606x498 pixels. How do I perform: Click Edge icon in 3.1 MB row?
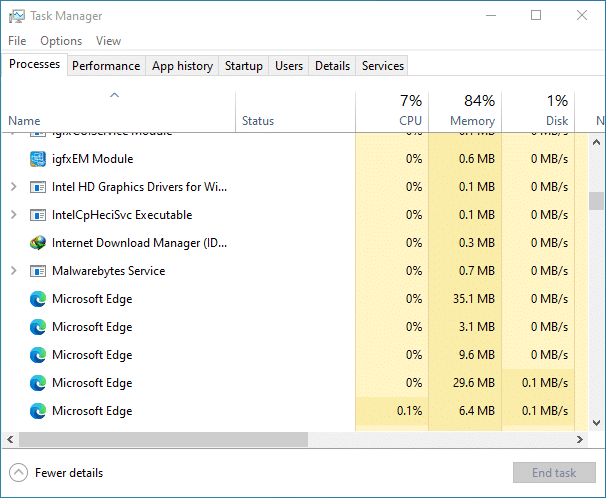point(38,327)
